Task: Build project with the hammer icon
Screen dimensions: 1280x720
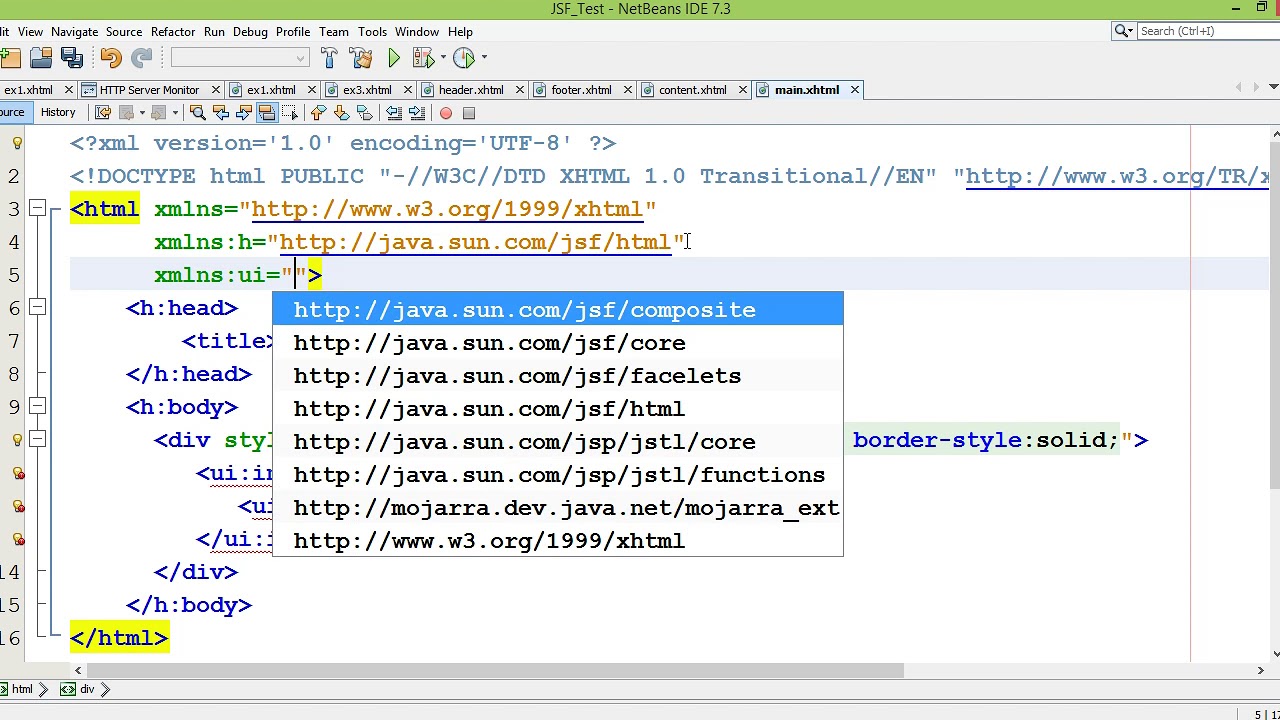Action: pos(329,58)
